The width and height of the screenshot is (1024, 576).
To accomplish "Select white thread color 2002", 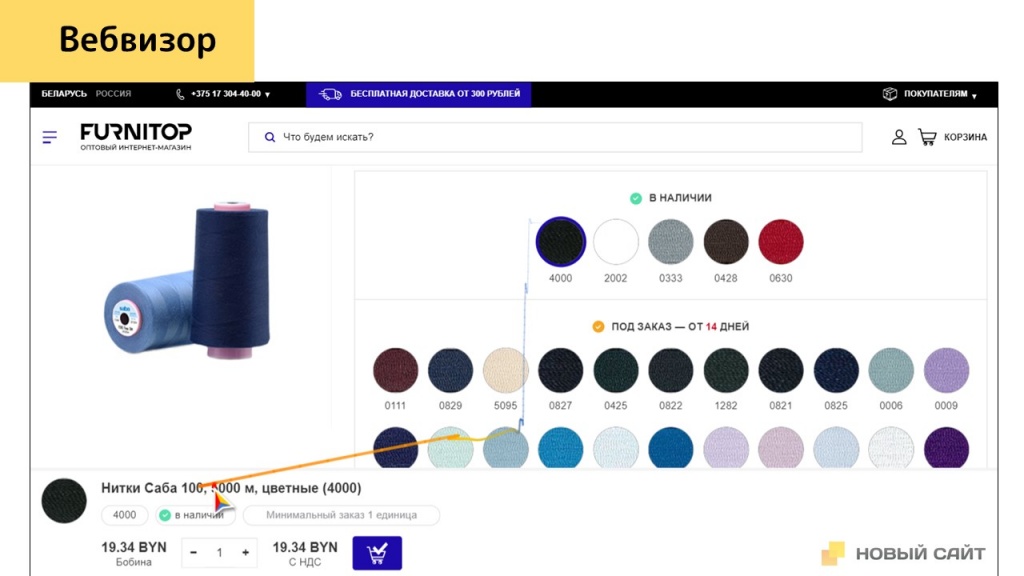I will [615, 242].
